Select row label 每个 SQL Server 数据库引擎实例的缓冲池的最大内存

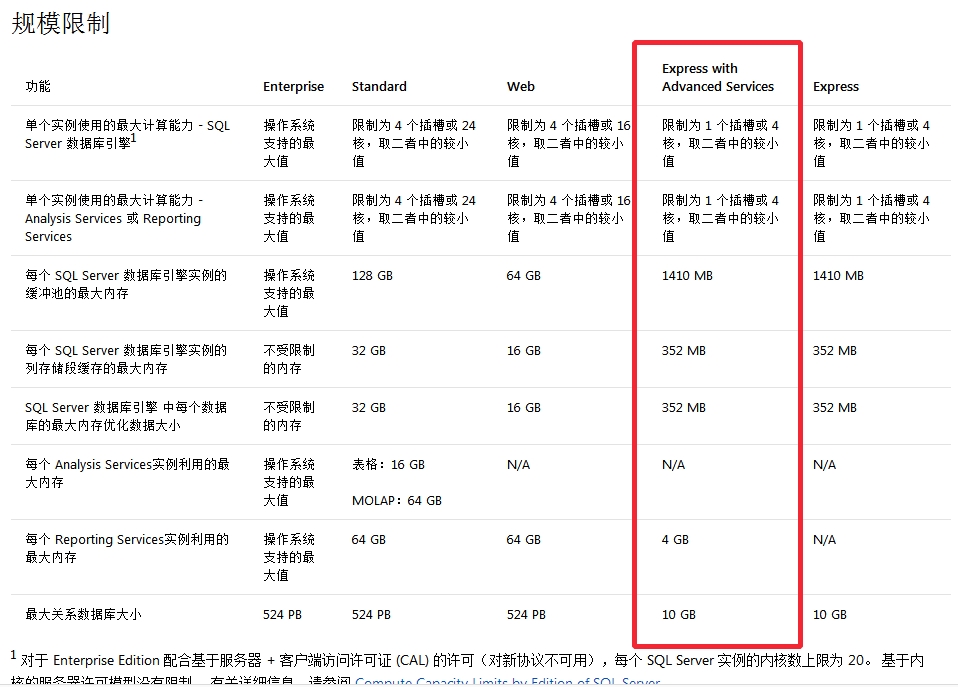coord(126,284)
